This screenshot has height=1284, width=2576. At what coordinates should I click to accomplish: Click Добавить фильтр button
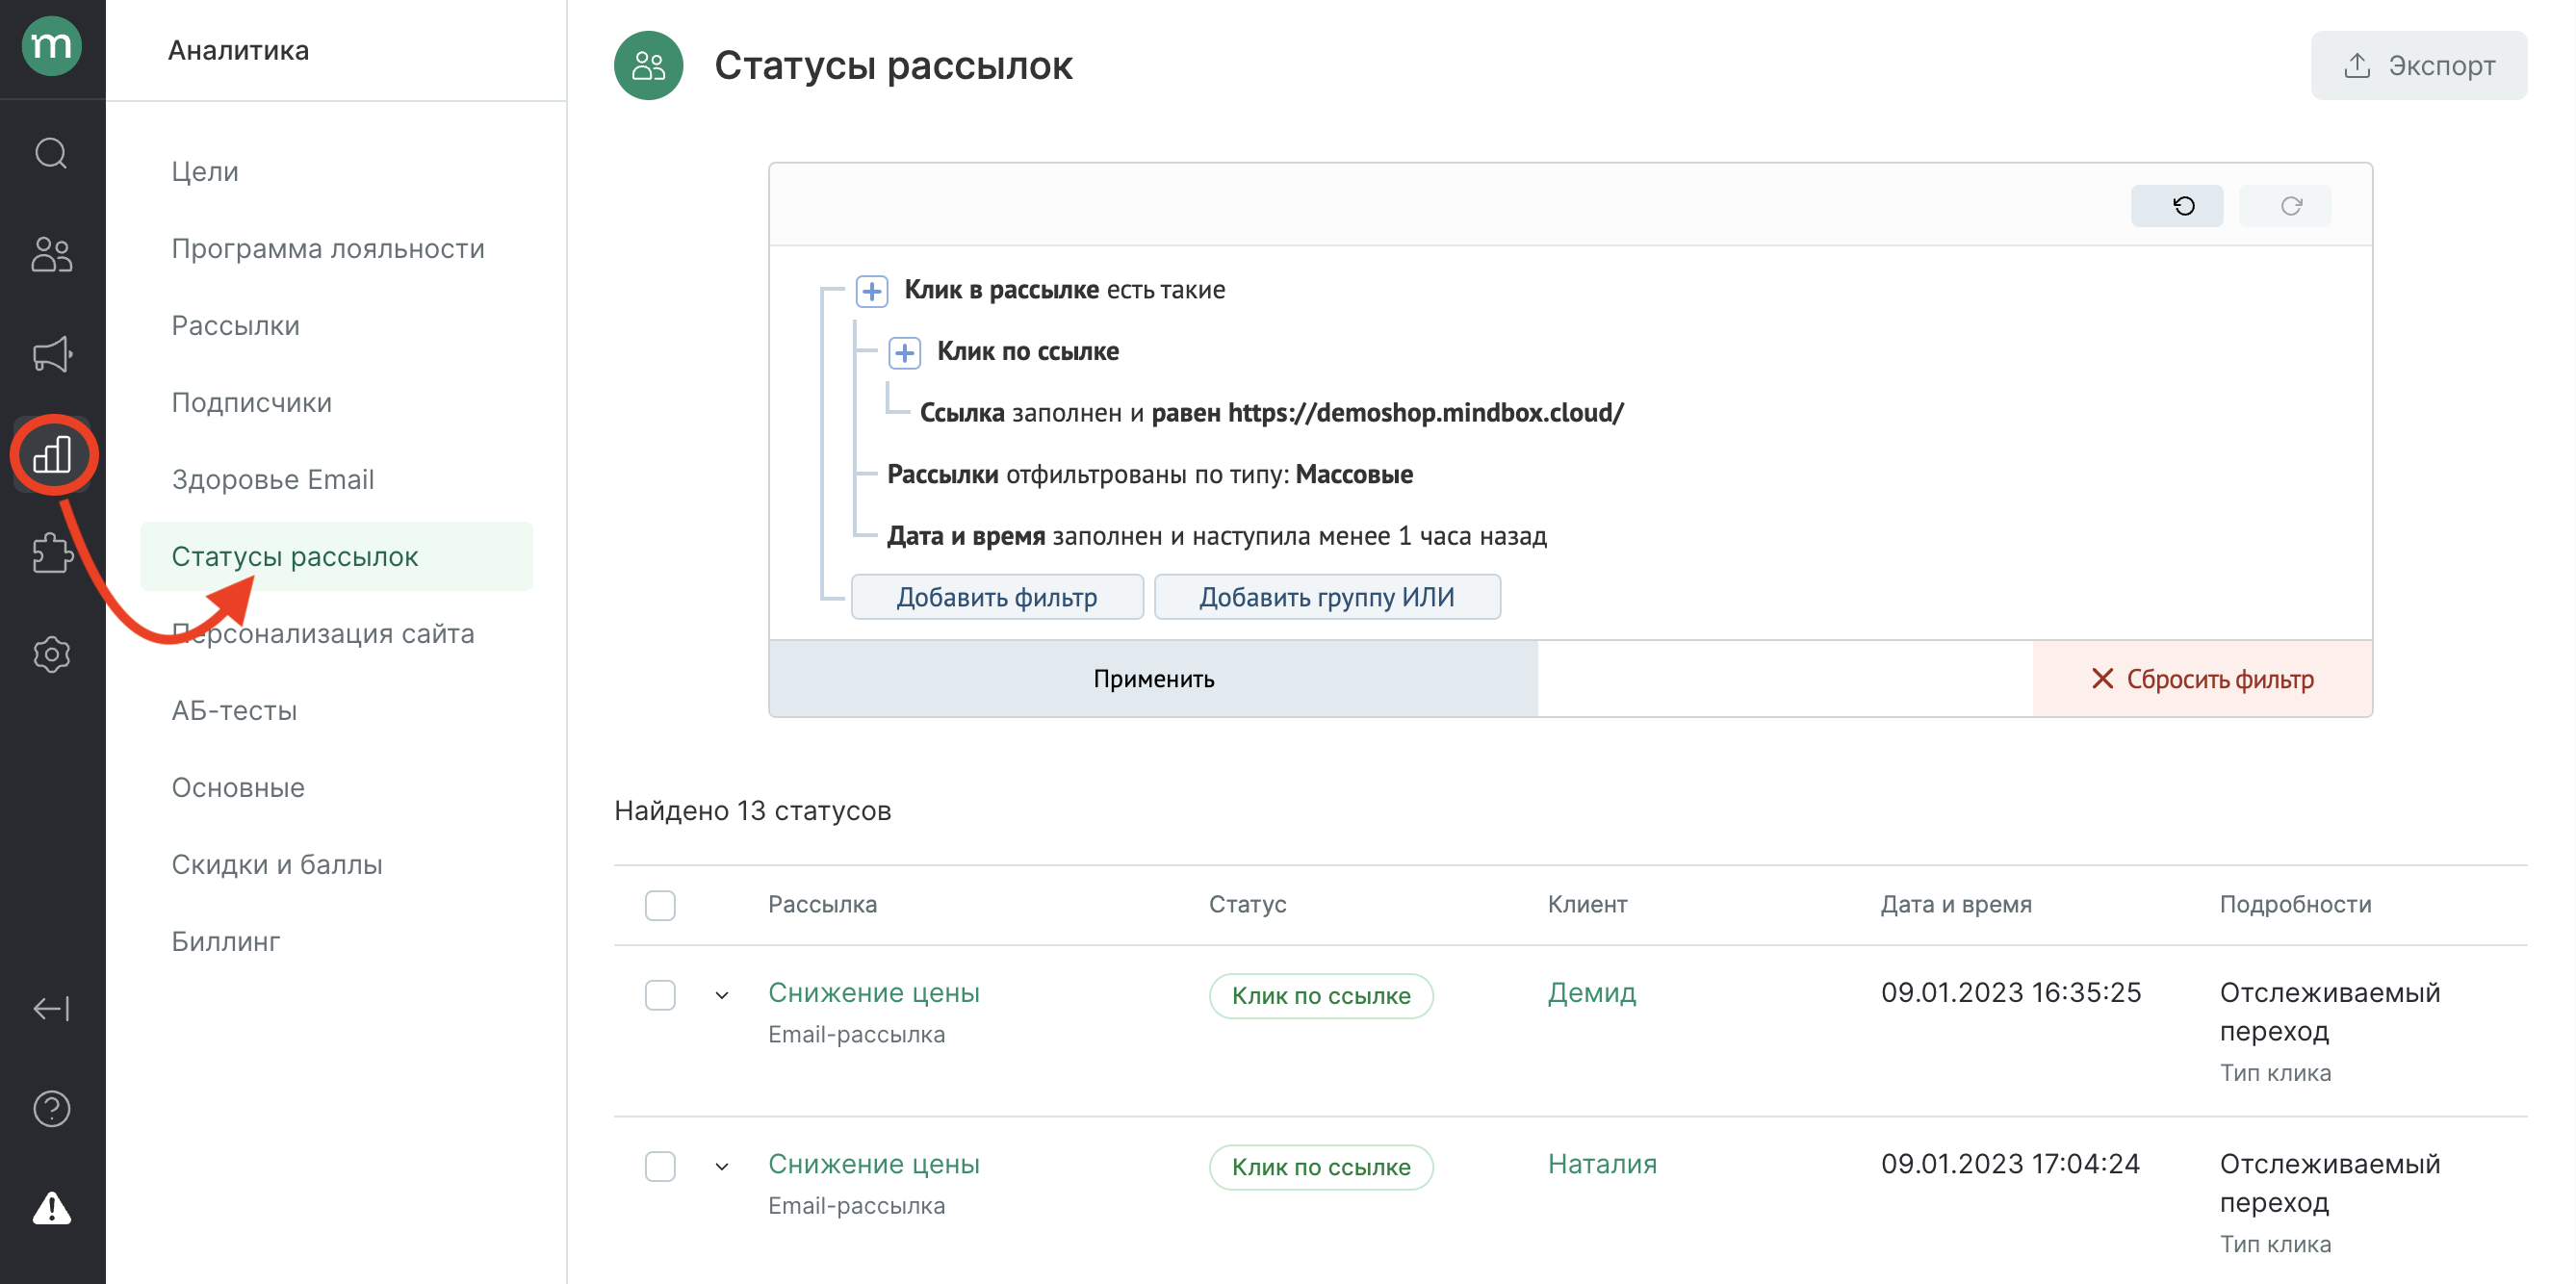996,597
